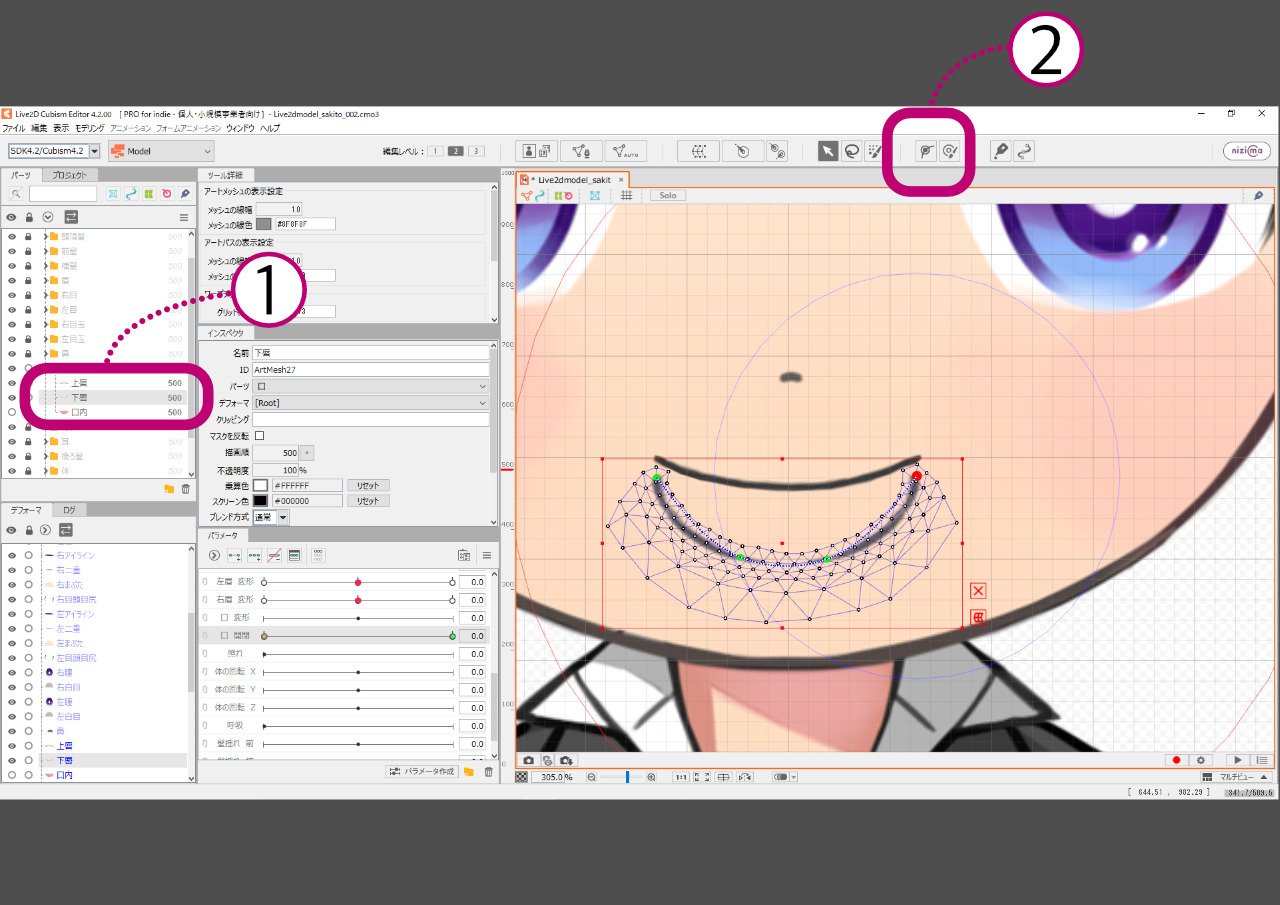
Task: Click the parts palette search icon
Action: 16,193
